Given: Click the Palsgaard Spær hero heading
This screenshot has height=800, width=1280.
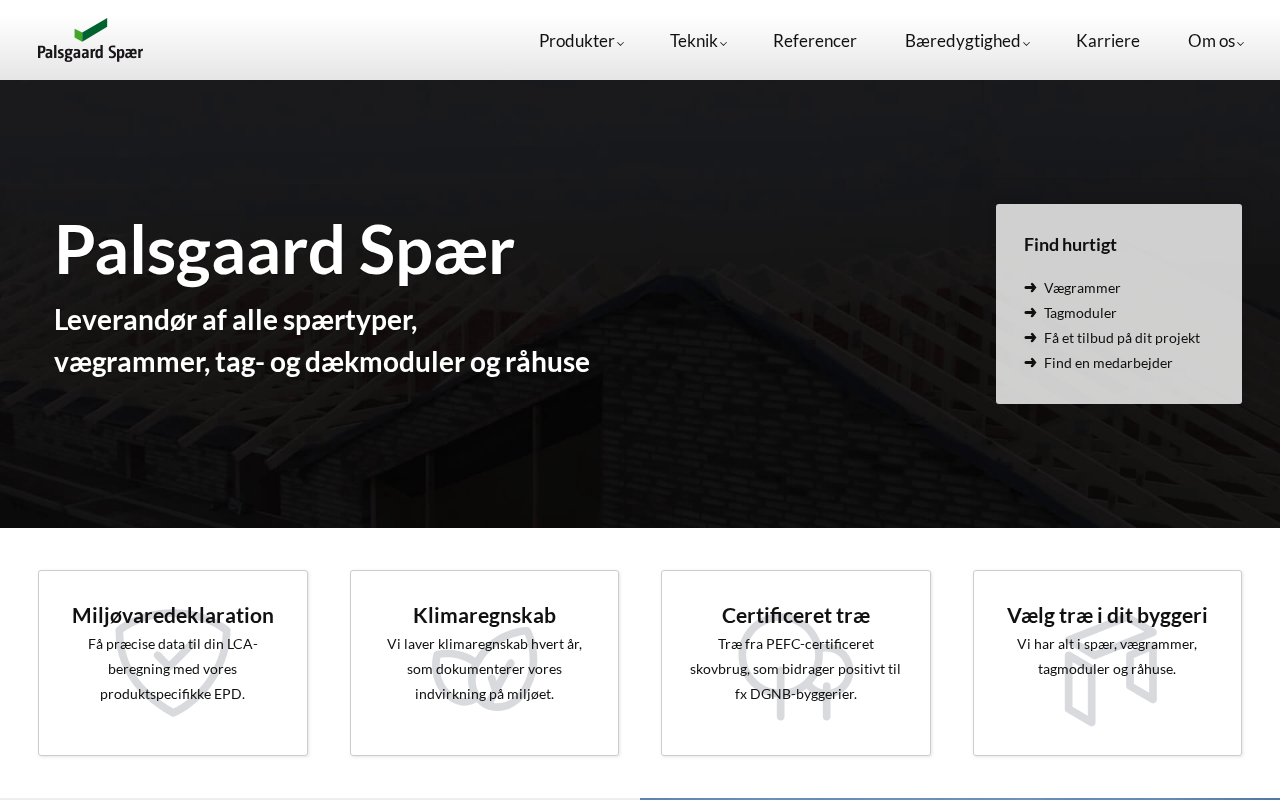Looking at the screenshot, I should (284, 249).
